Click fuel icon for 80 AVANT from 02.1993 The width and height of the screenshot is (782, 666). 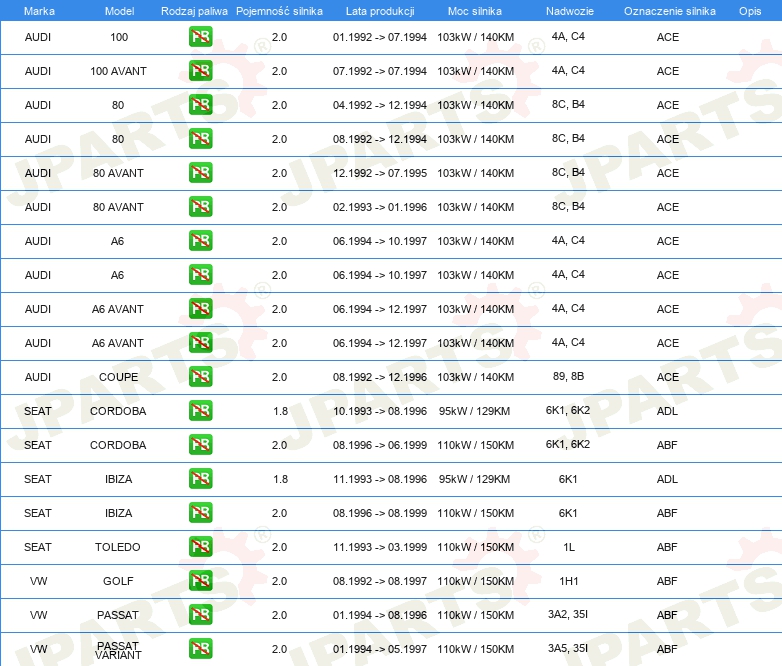(x=200, y=207)
